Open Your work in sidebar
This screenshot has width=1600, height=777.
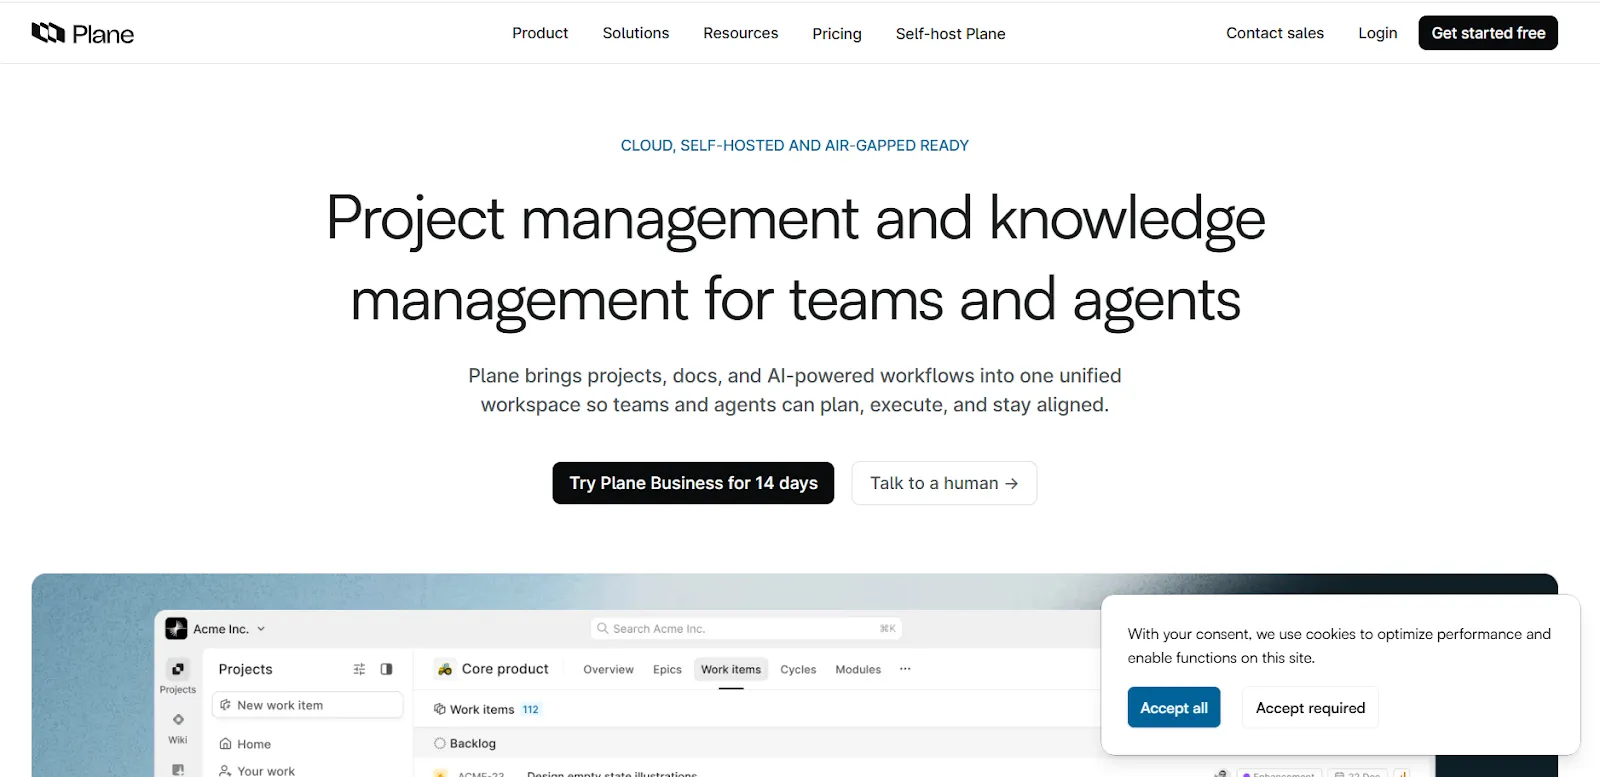tap(257, 771)
